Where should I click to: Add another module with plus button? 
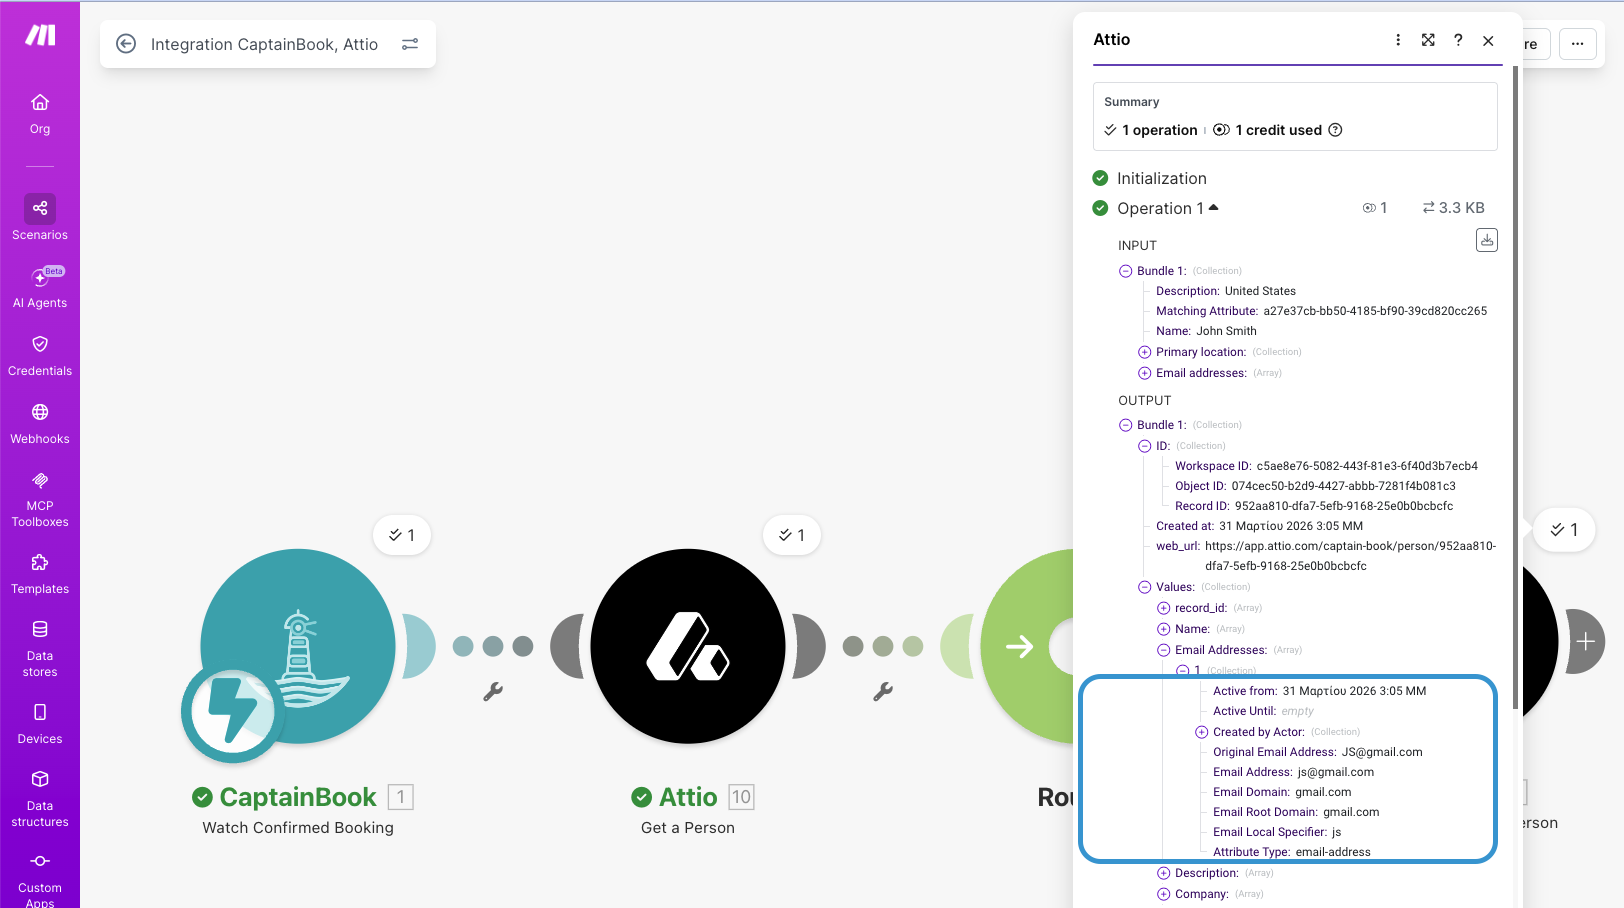1585,642
